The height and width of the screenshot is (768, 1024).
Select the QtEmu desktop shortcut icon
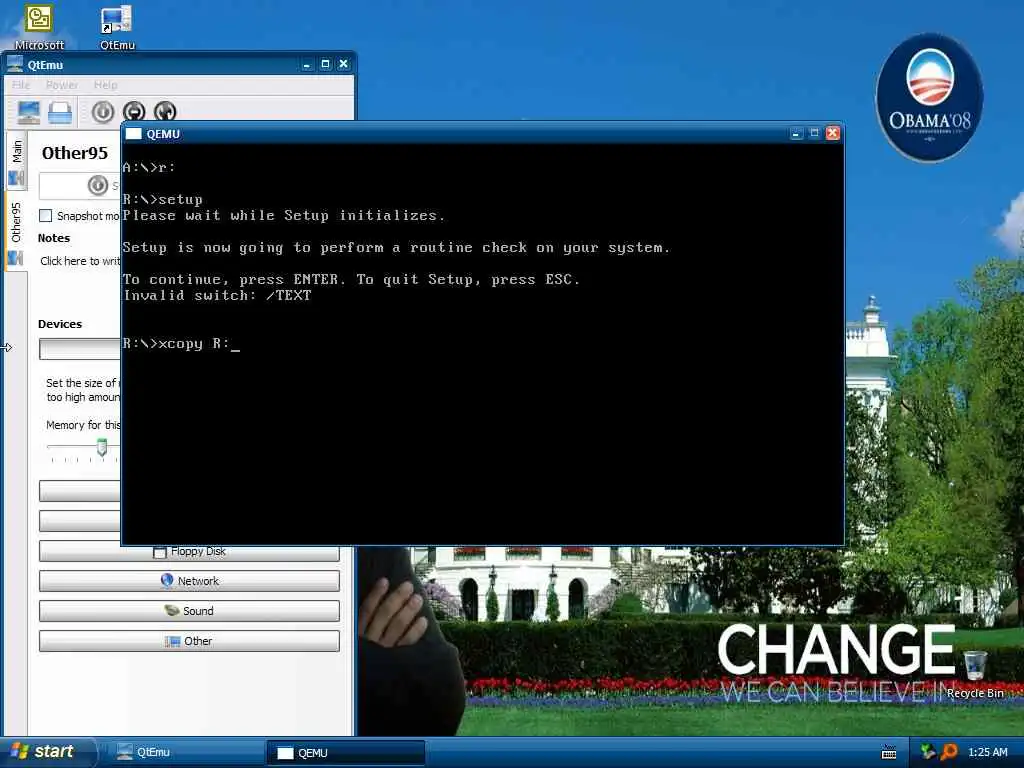pos(117,26)
